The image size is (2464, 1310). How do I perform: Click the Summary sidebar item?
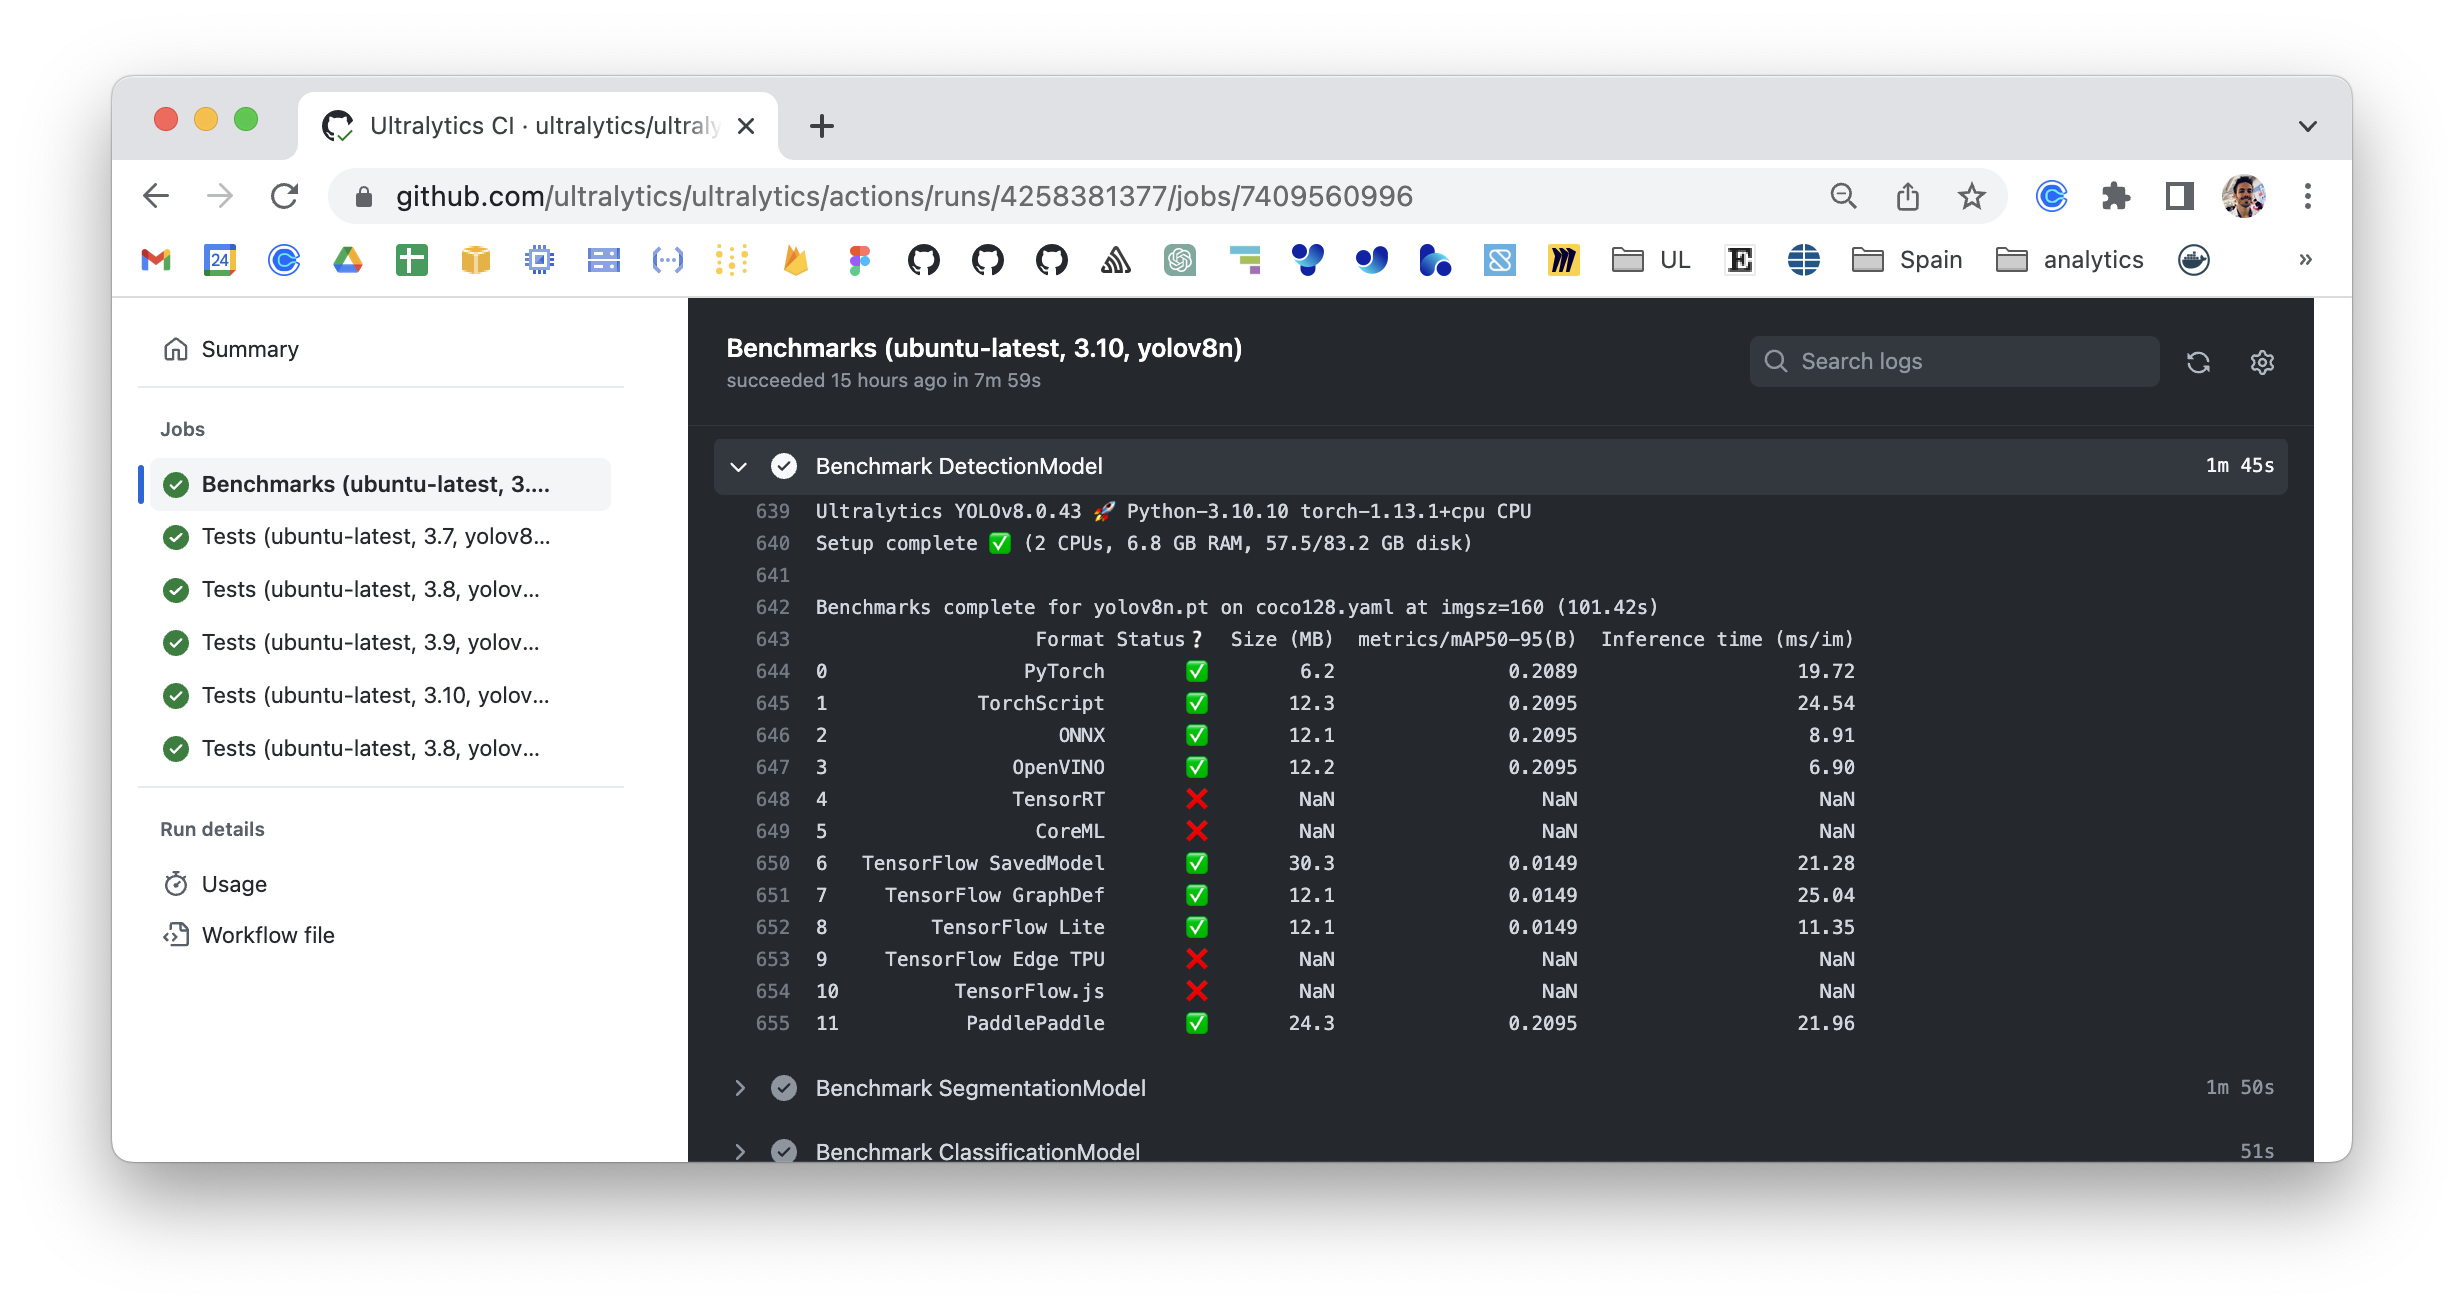[249, 349]
